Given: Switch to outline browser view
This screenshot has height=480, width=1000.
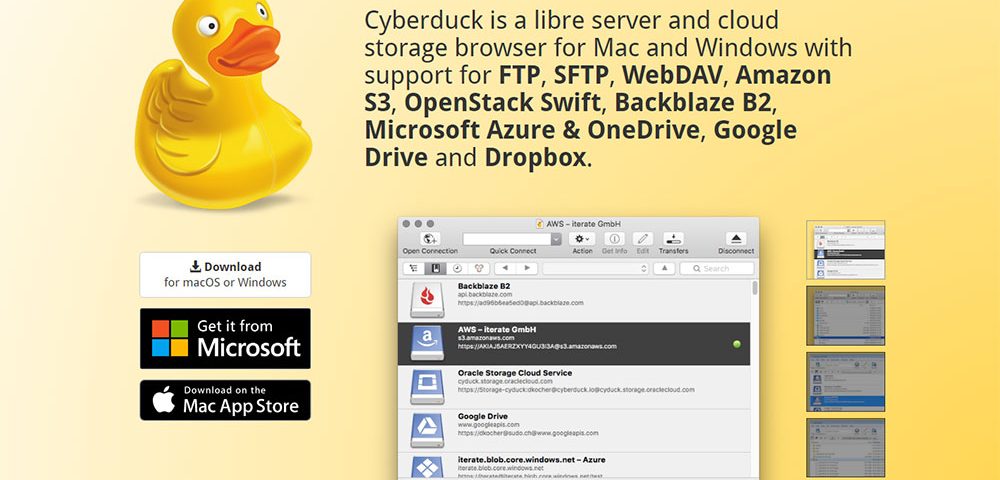Looking at the screenshot, I should click(x=414, y=268).
